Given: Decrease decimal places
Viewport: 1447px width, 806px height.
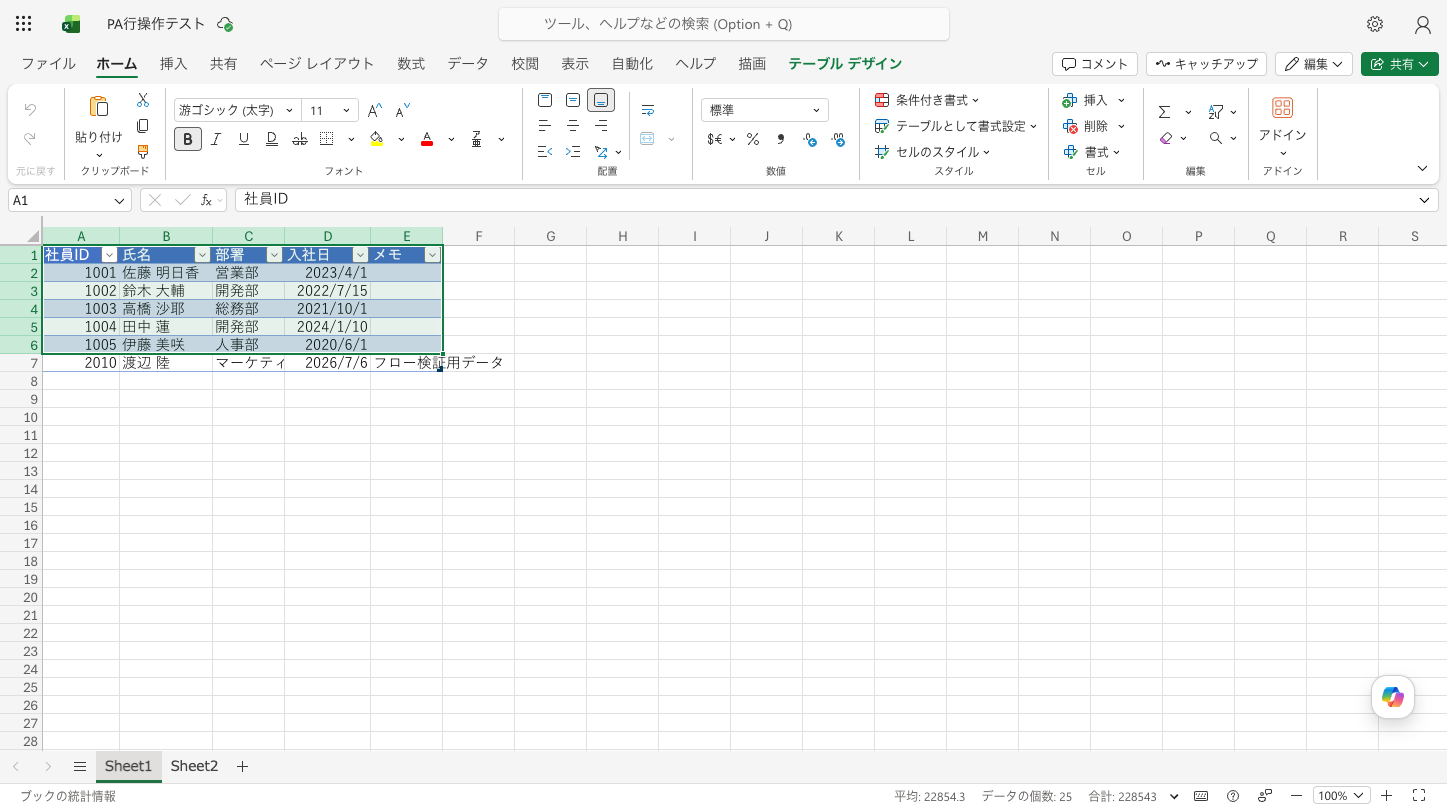Looking at the screenshot, I should pyautogui.click(x=838, y=139).
